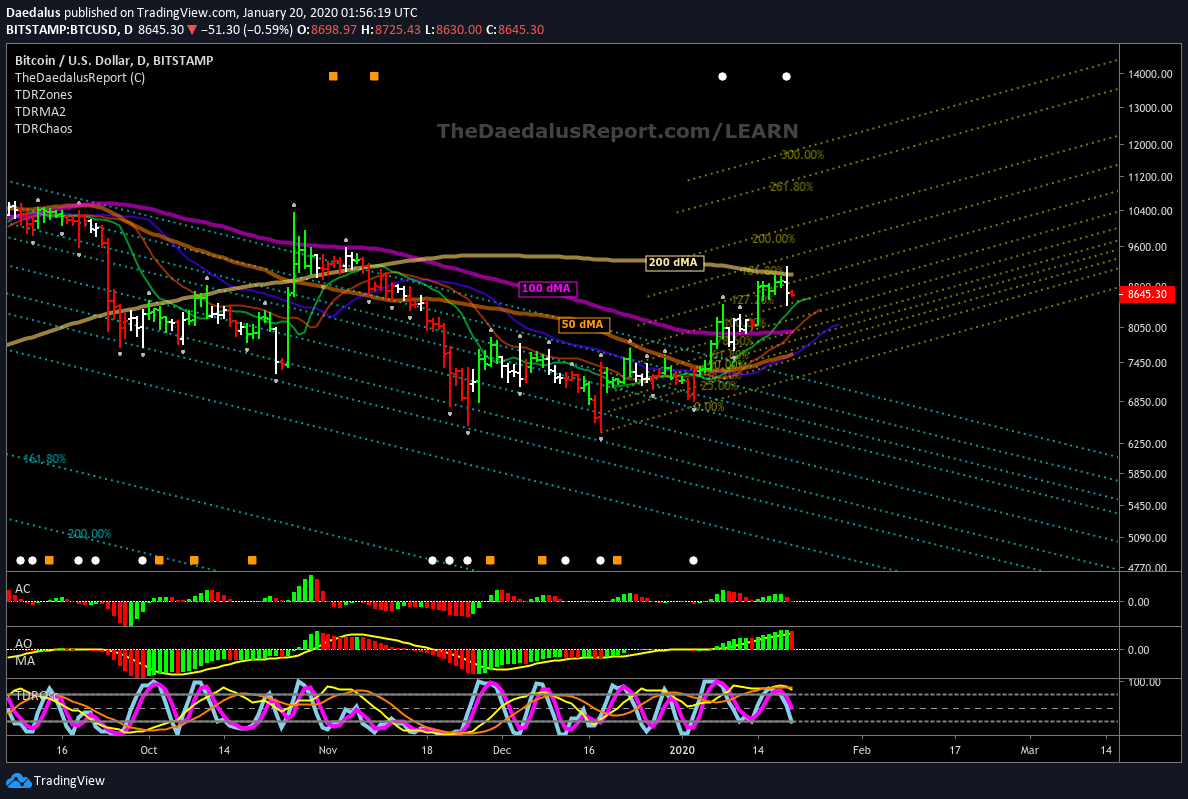Select the L:8630.00 low value

[453, 30]
